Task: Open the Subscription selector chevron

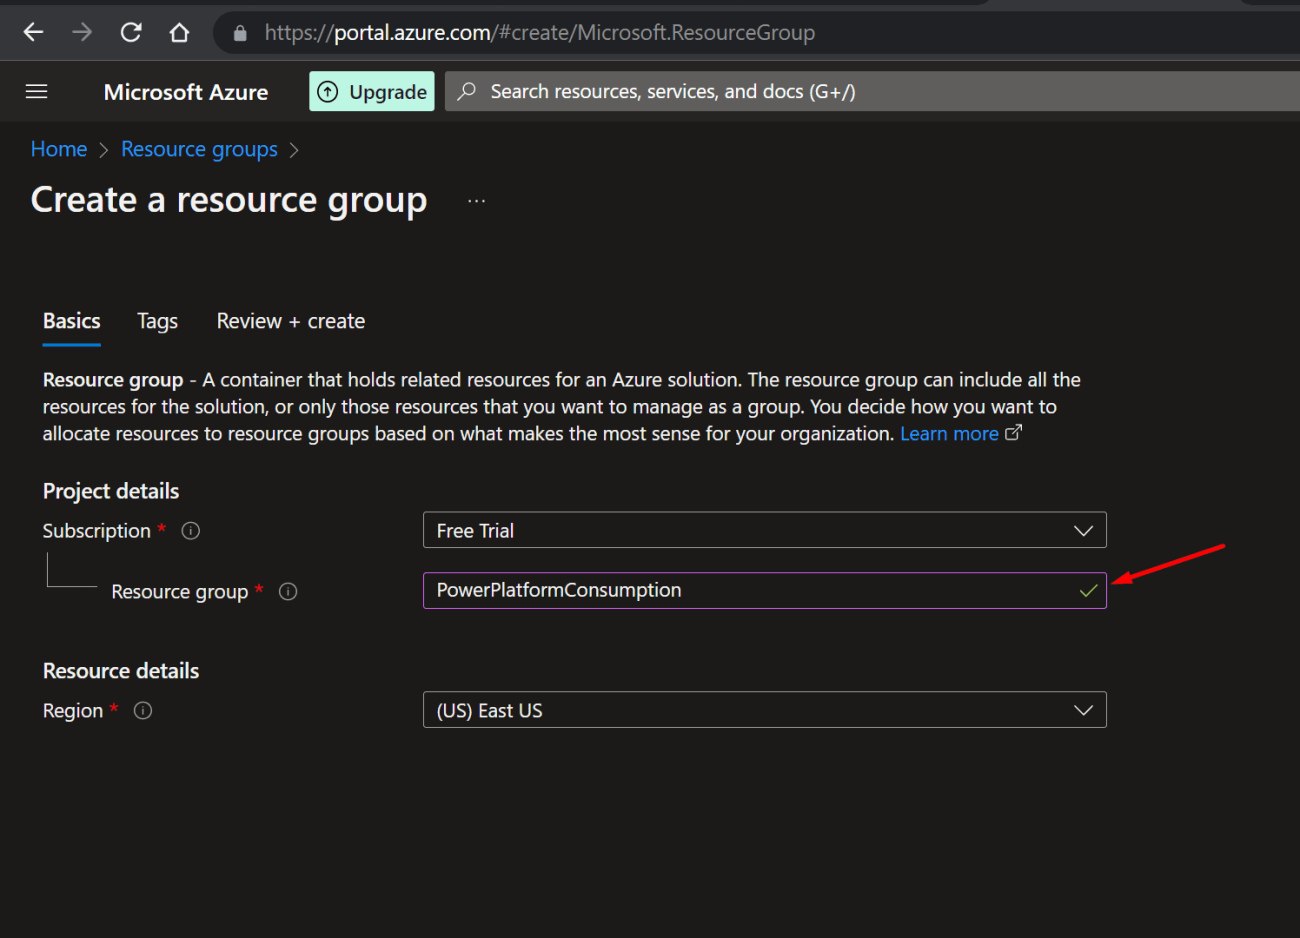Action: click(x=1083, y=530)
